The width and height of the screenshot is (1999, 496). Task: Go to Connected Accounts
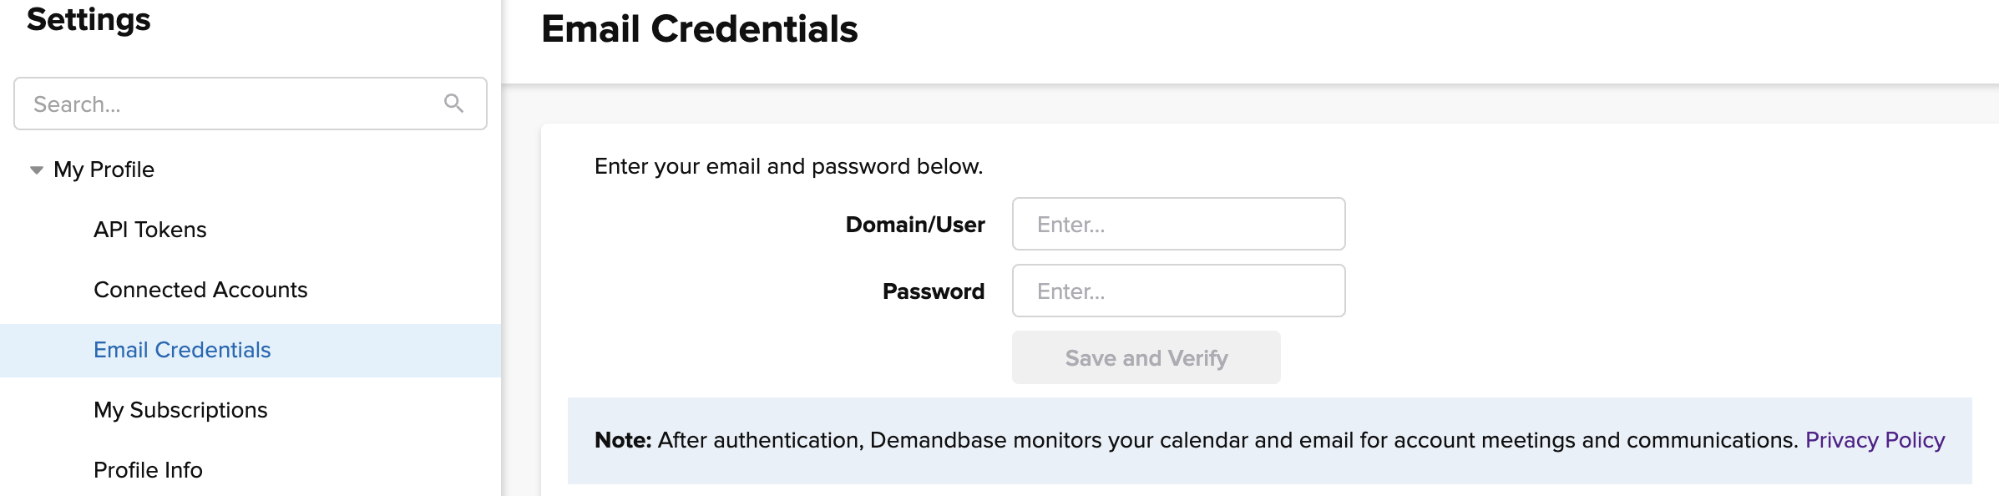(x=200, y=290)
